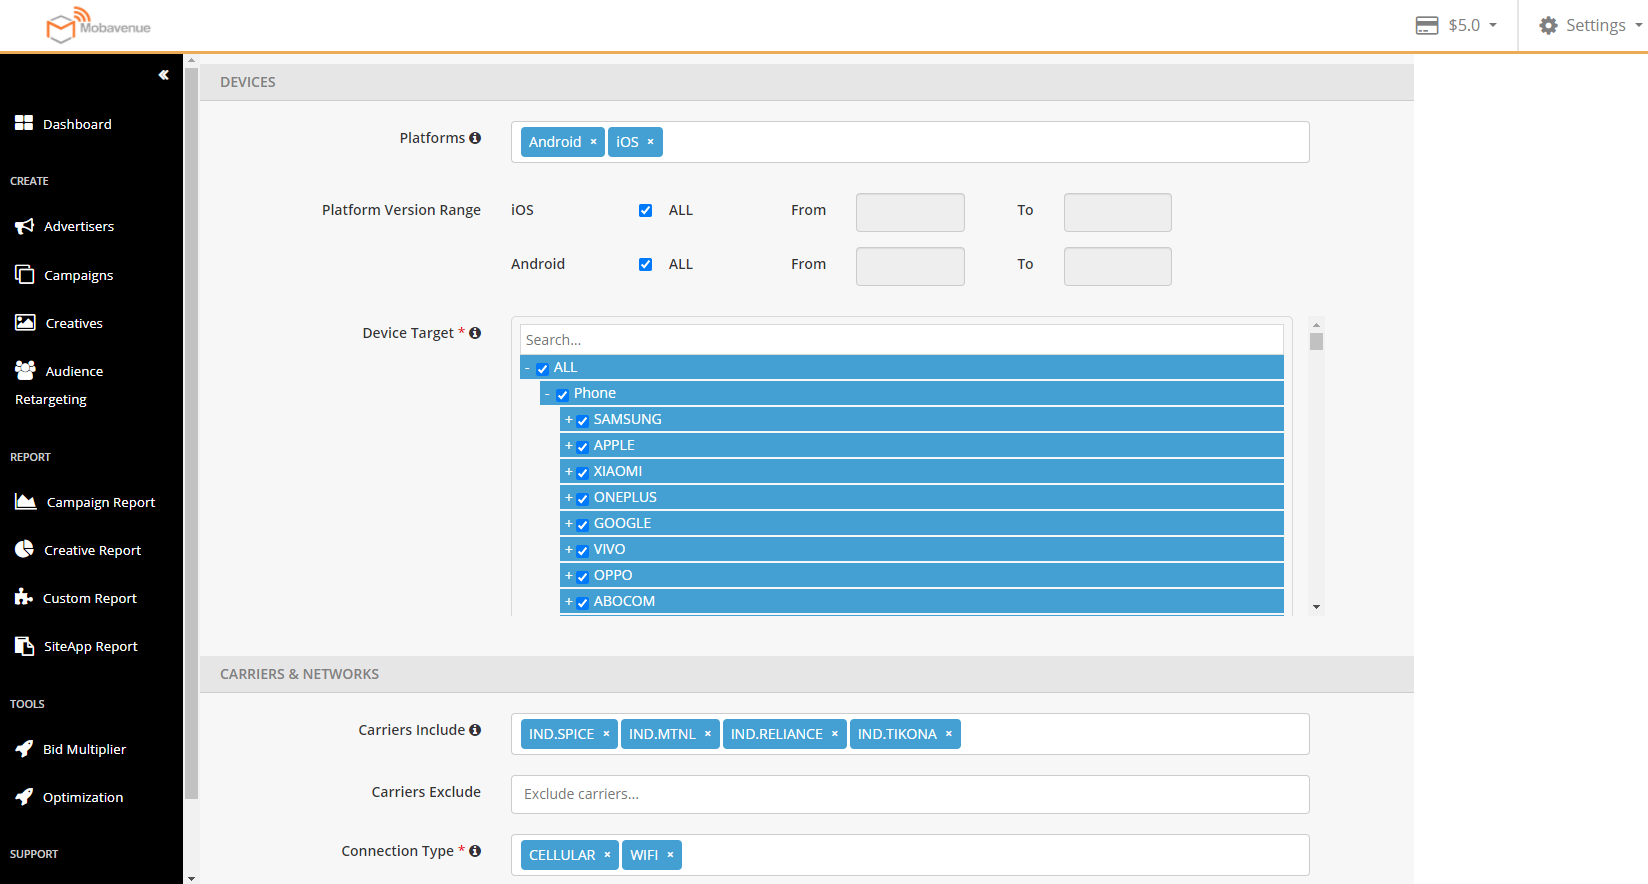Collapse the sidebar with the double-arrow icon
1648x884 pixels.
[163, 75]
